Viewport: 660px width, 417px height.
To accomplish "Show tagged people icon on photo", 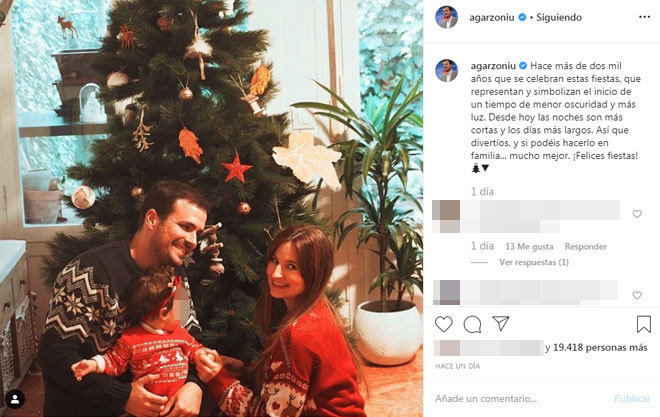I will [15, 400].
